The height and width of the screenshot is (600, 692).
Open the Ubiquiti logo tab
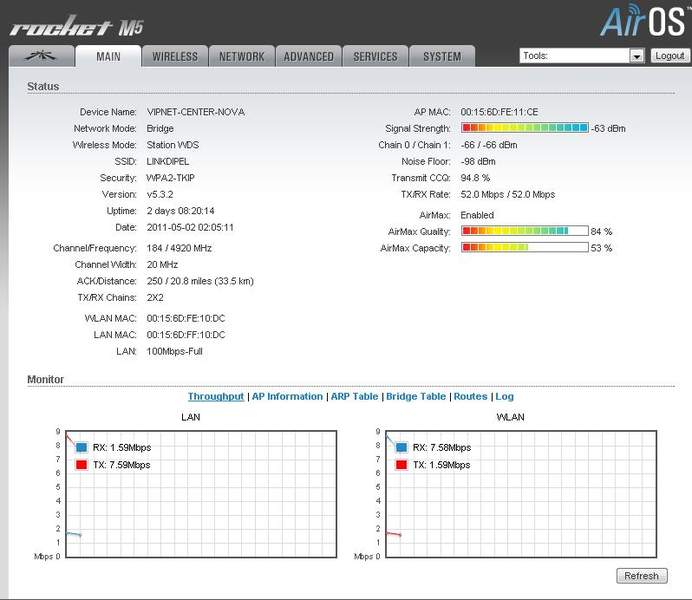(x=41, y=56)
